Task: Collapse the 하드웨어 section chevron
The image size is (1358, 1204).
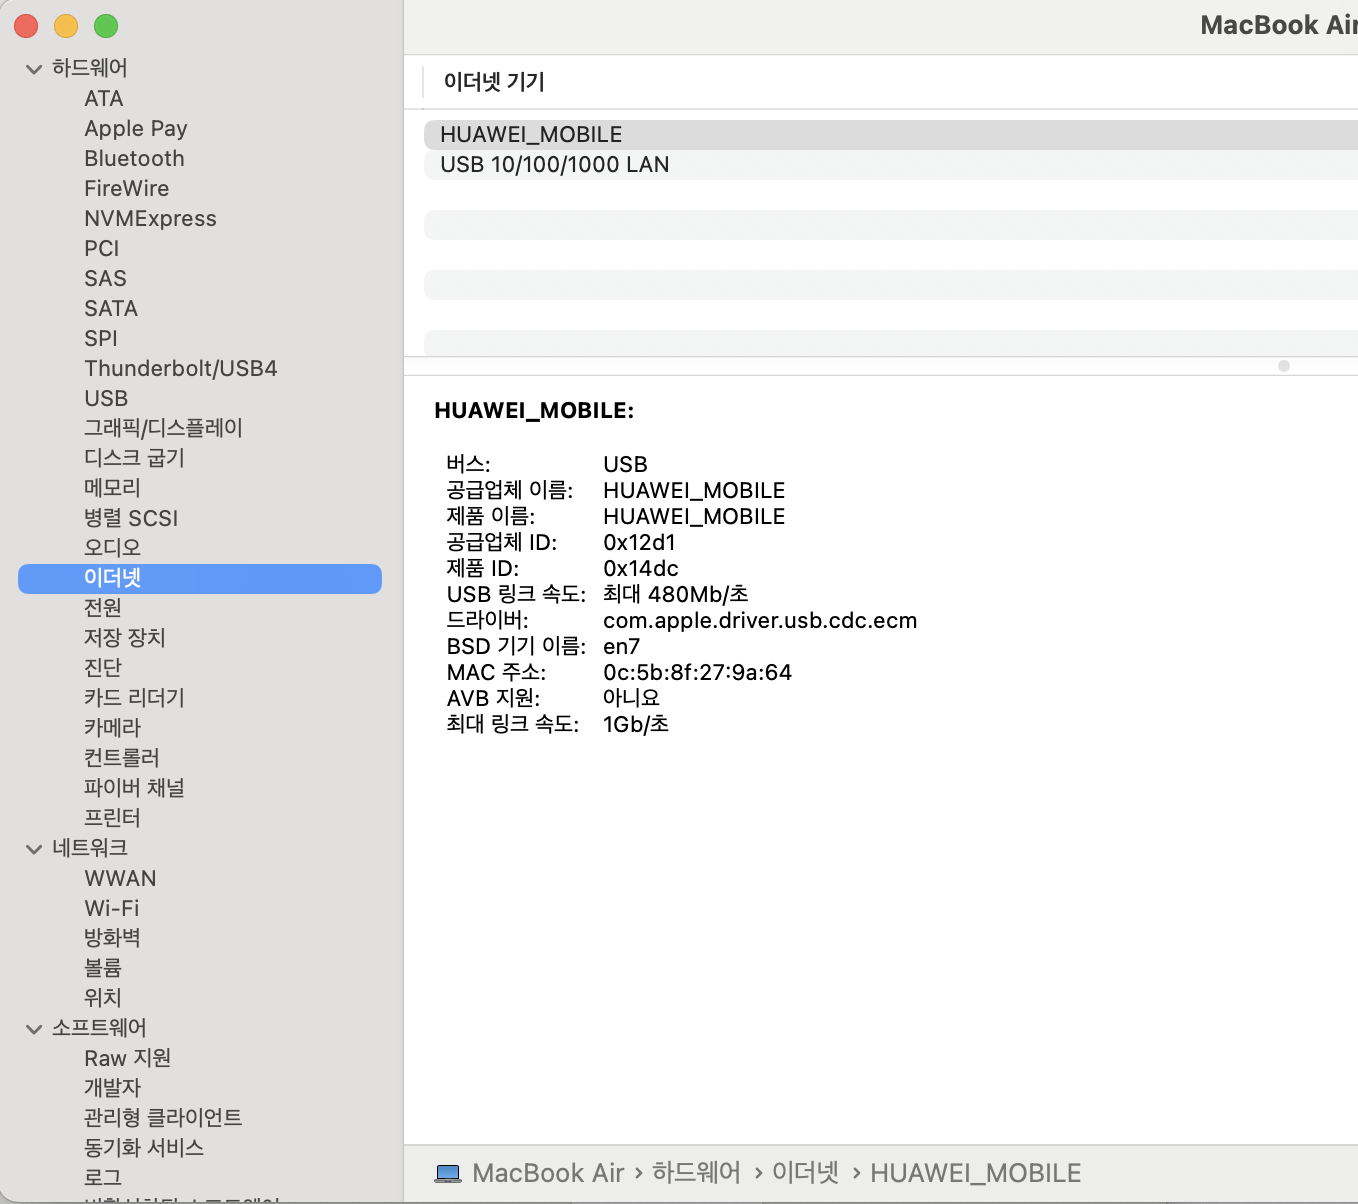Action: (x=34, y=69)
